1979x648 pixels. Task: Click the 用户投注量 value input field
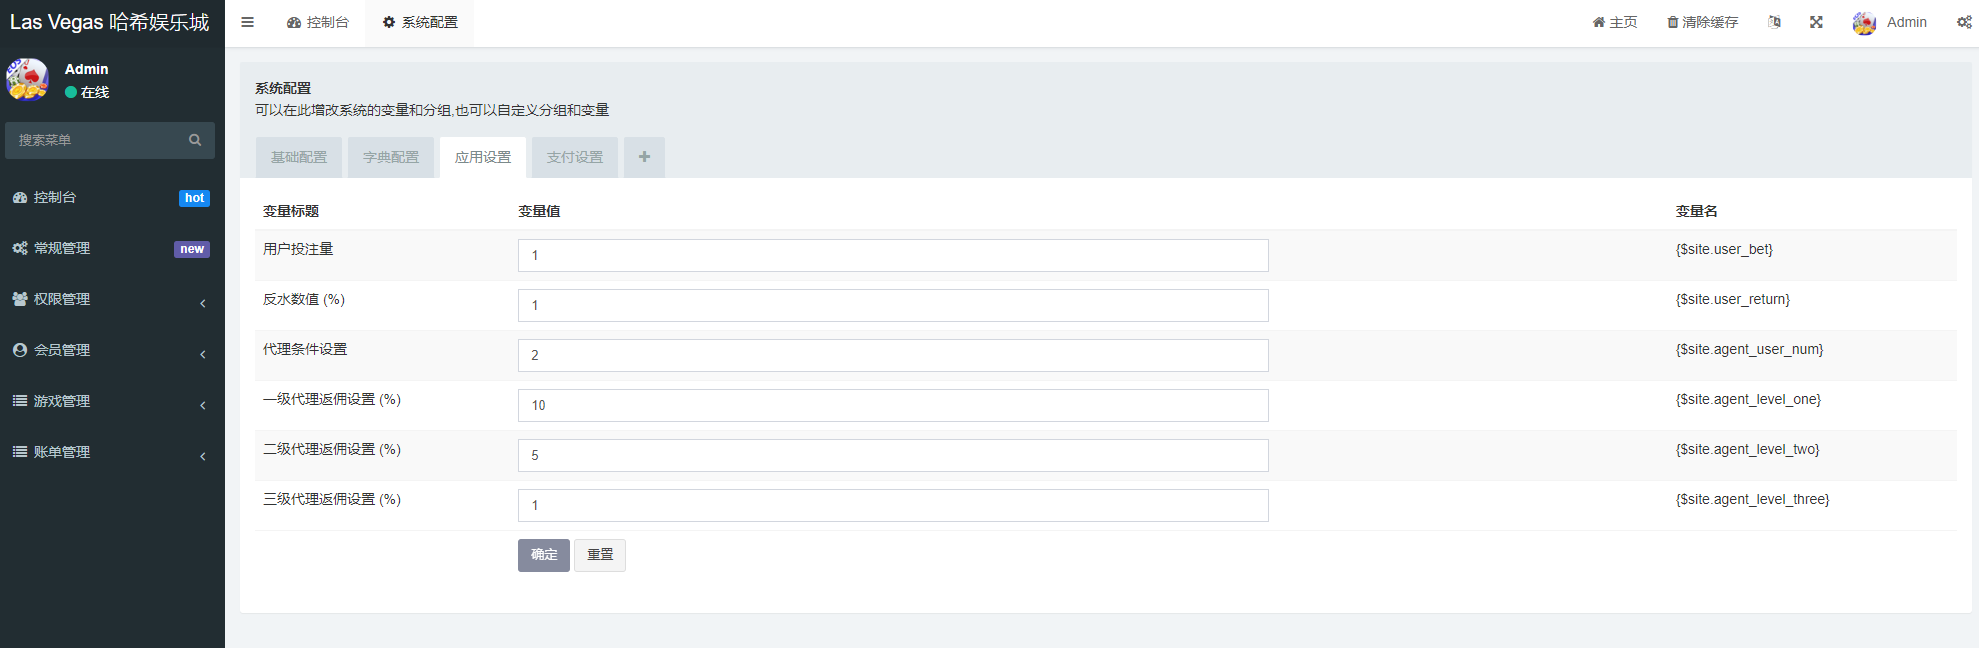tap(893, 255)
